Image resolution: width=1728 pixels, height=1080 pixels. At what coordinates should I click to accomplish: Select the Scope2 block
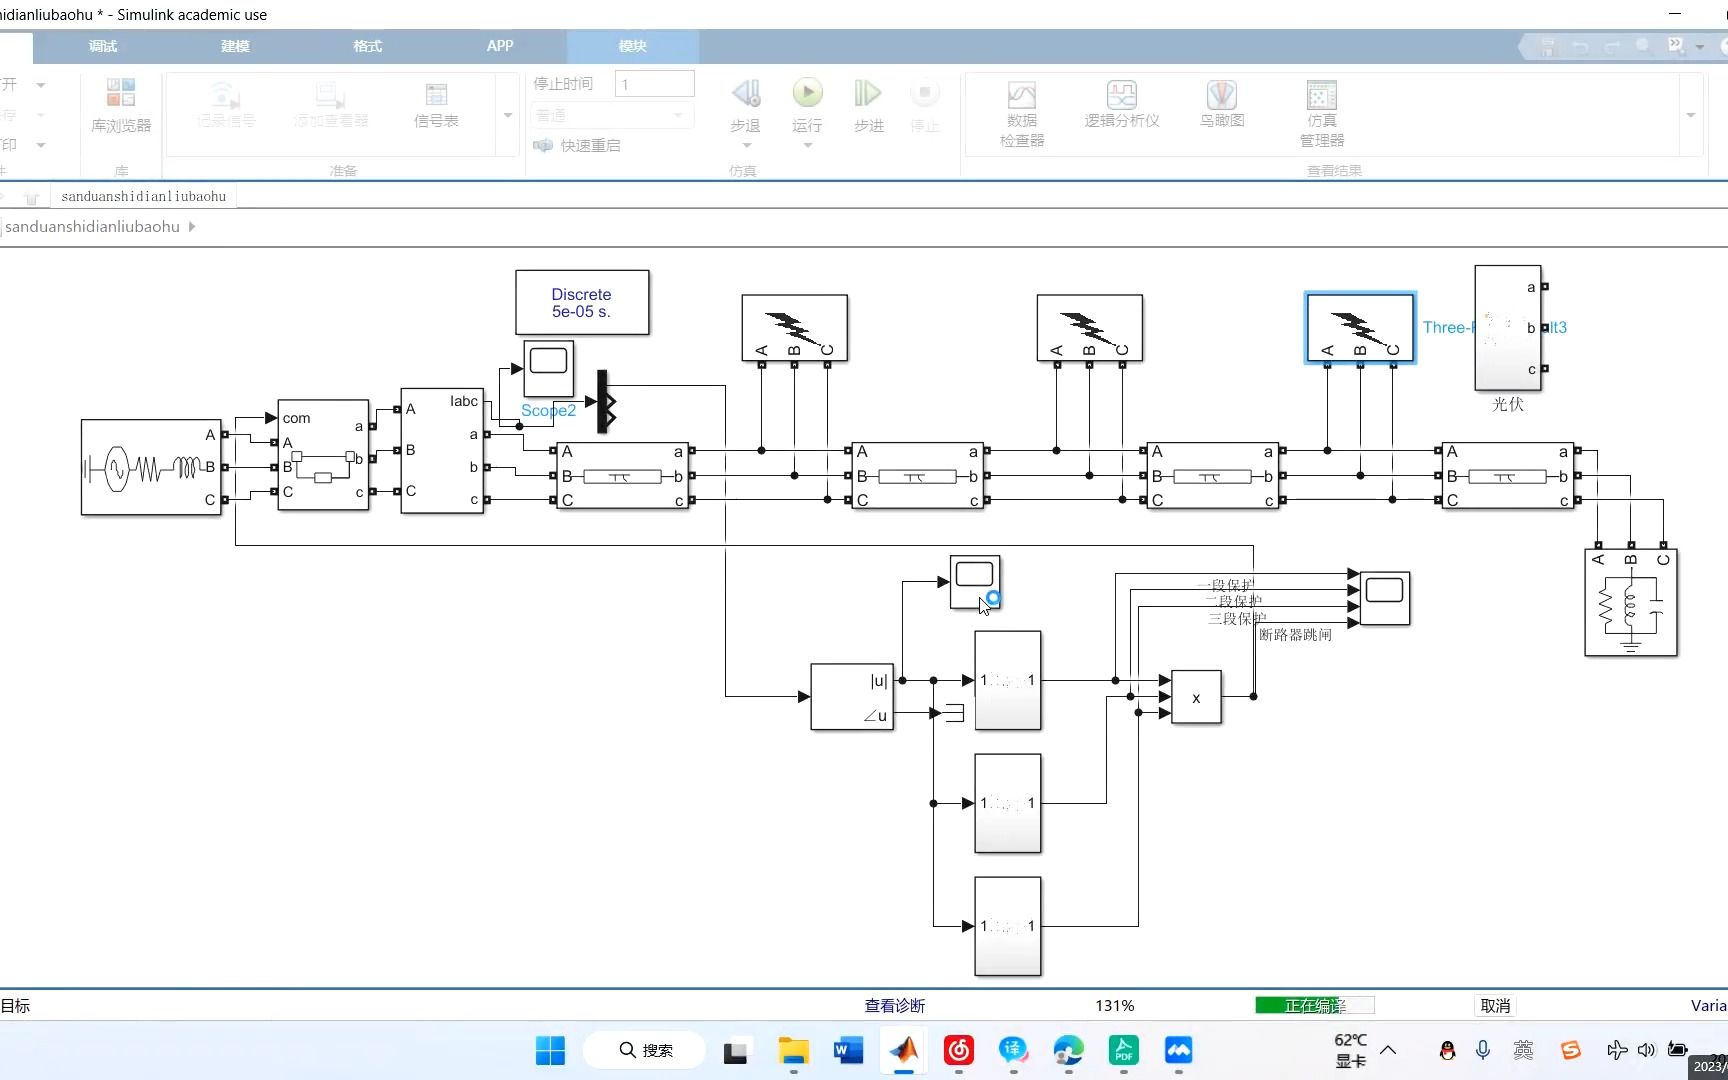[x=549, y=368]
